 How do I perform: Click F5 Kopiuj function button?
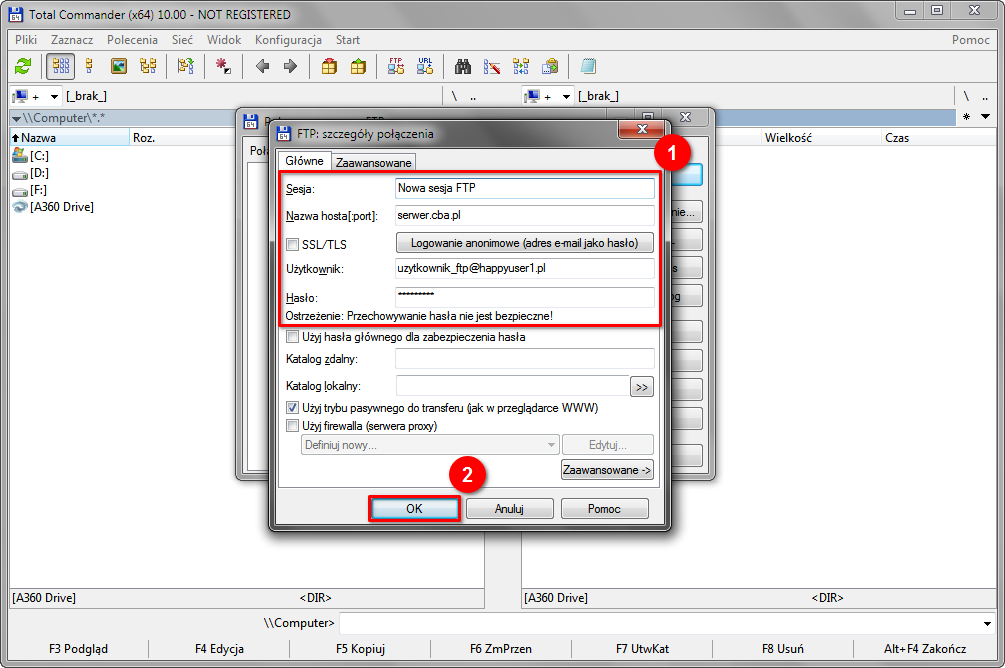(360, 649)
